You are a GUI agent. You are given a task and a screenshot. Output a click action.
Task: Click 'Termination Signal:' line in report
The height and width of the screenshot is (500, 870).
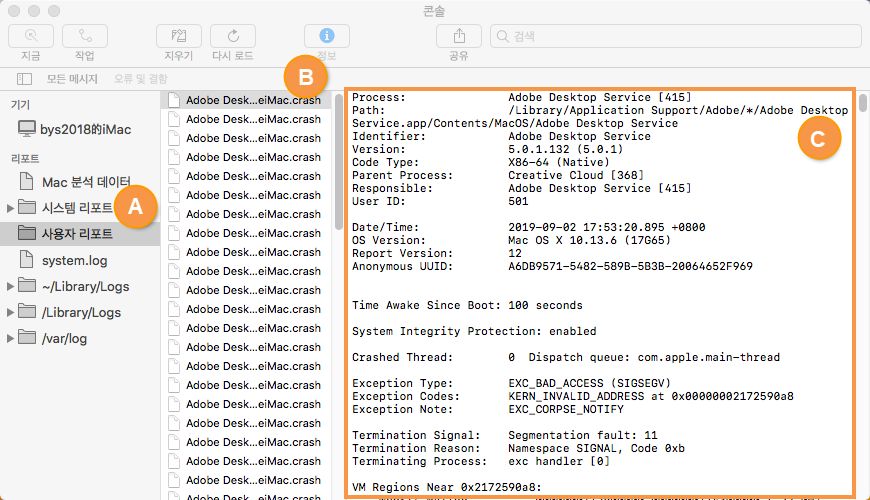(504, 435)
